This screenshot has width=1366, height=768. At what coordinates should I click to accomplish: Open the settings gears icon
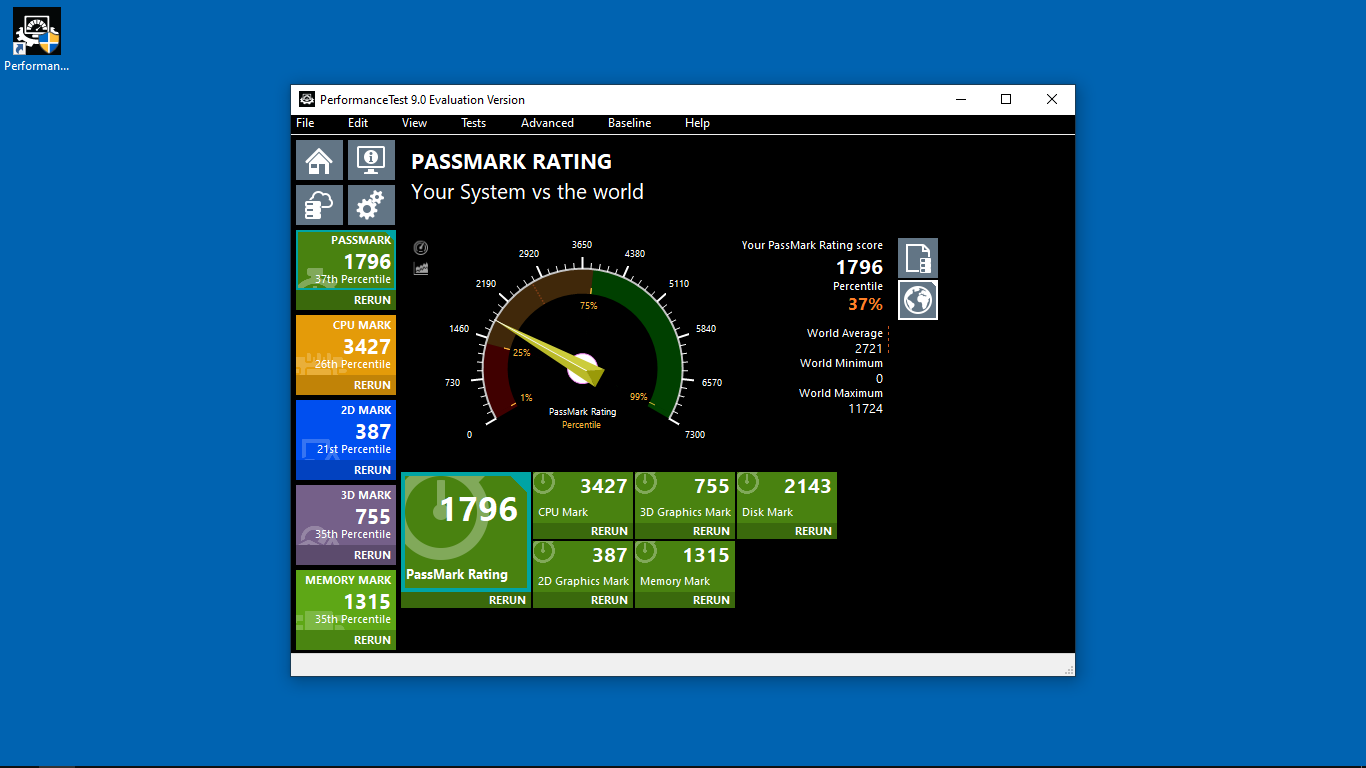(x=371, y=205)
